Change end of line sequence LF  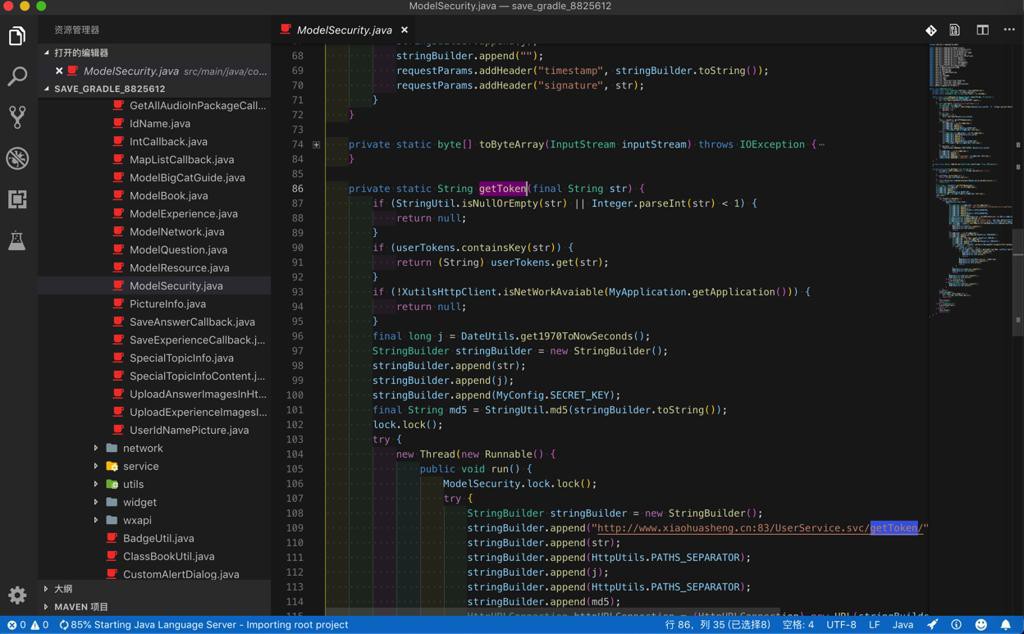[874, 625]
